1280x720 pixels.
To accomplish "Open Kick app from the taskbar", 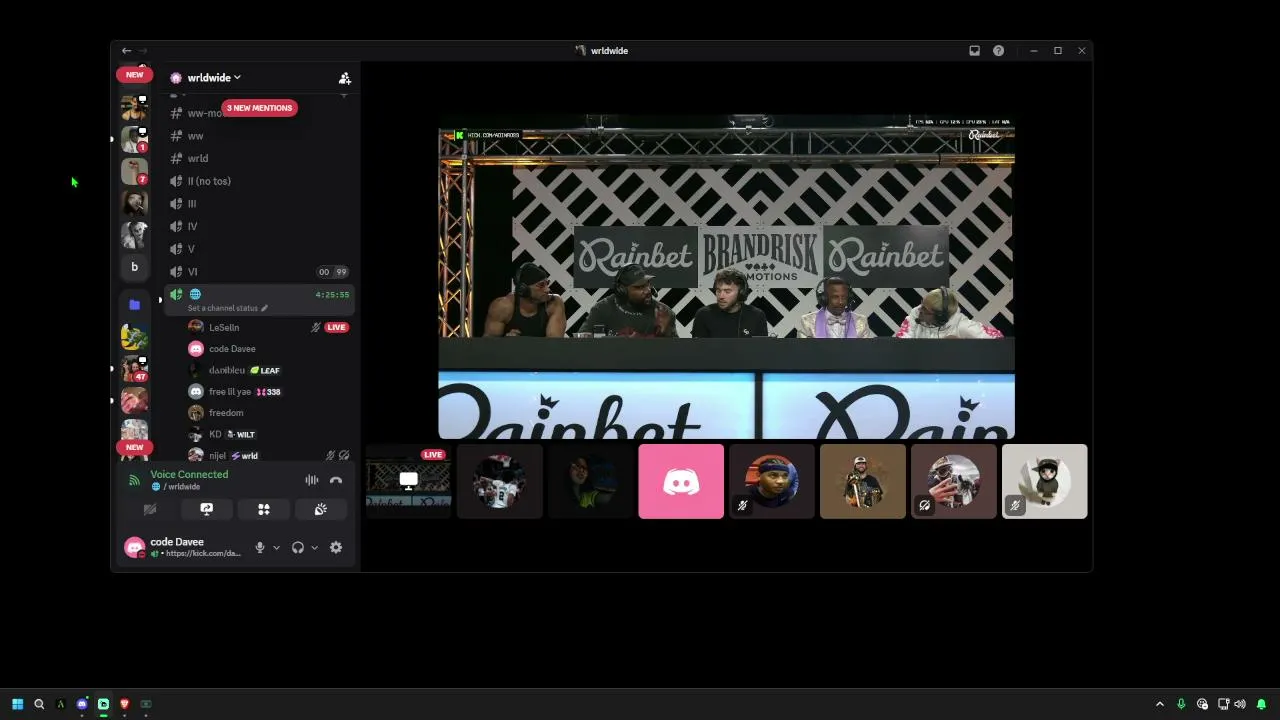I will pyautogui.click(x=103, y=704).
